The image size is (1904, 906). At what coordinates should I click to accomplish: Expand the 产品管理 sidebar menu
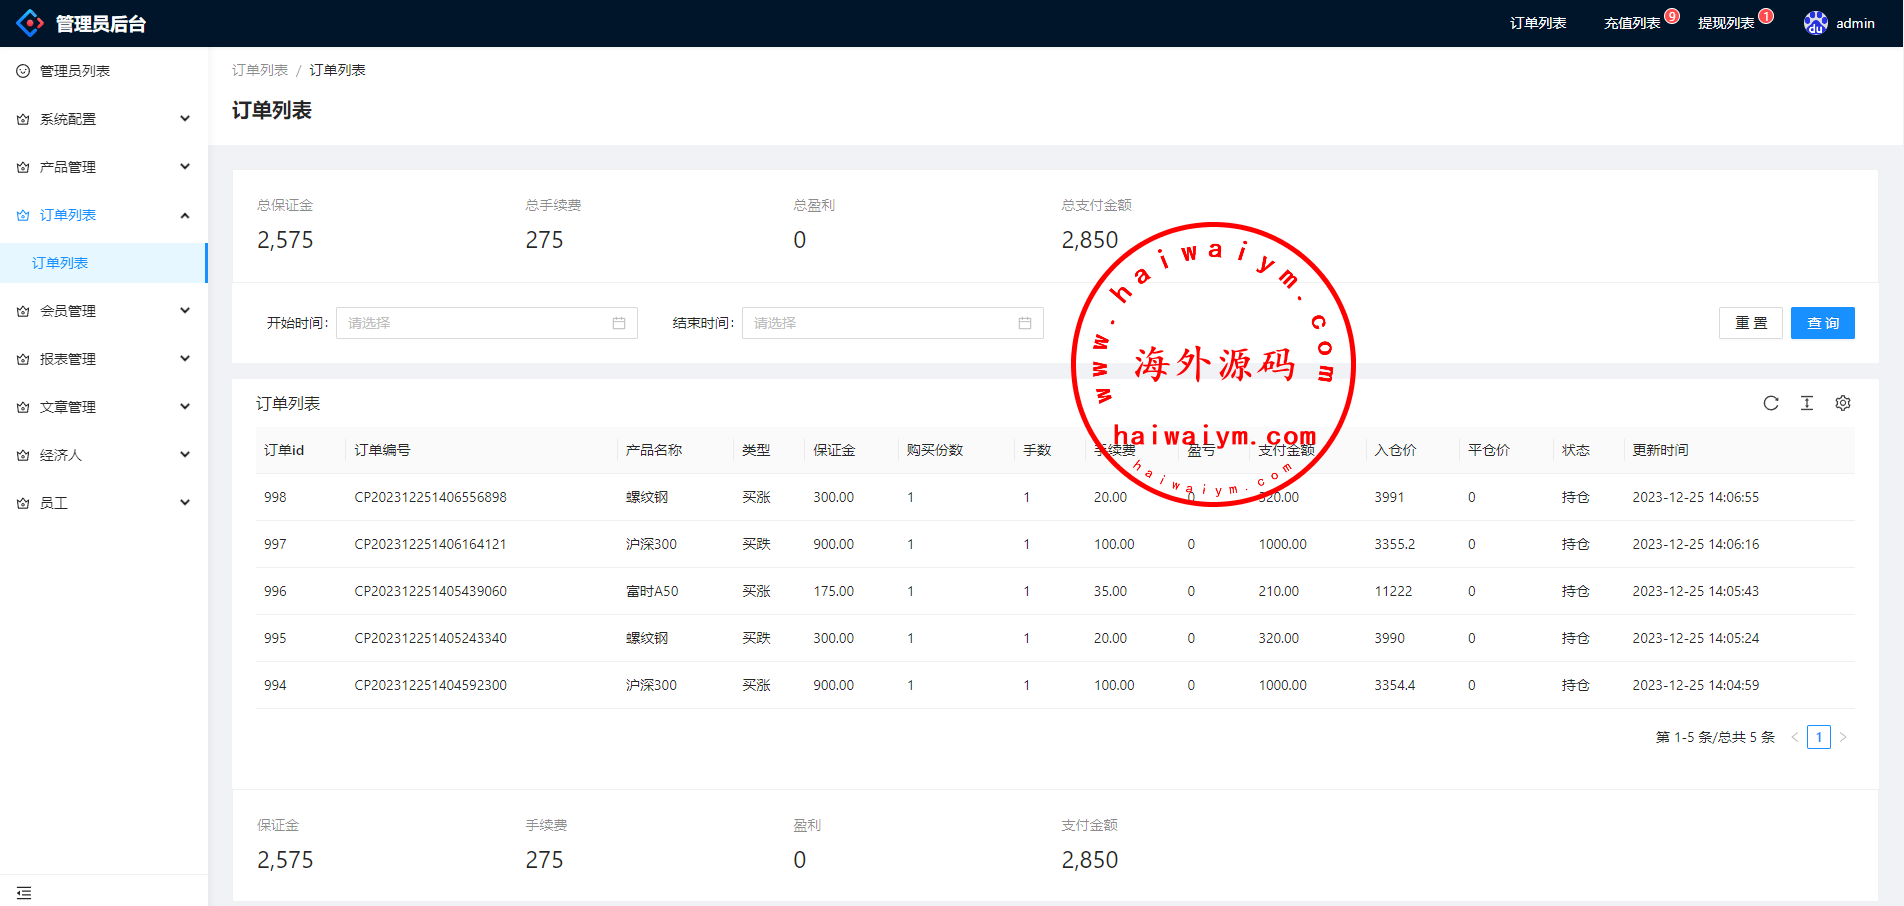pyautogui.click(x=103, y=167)
